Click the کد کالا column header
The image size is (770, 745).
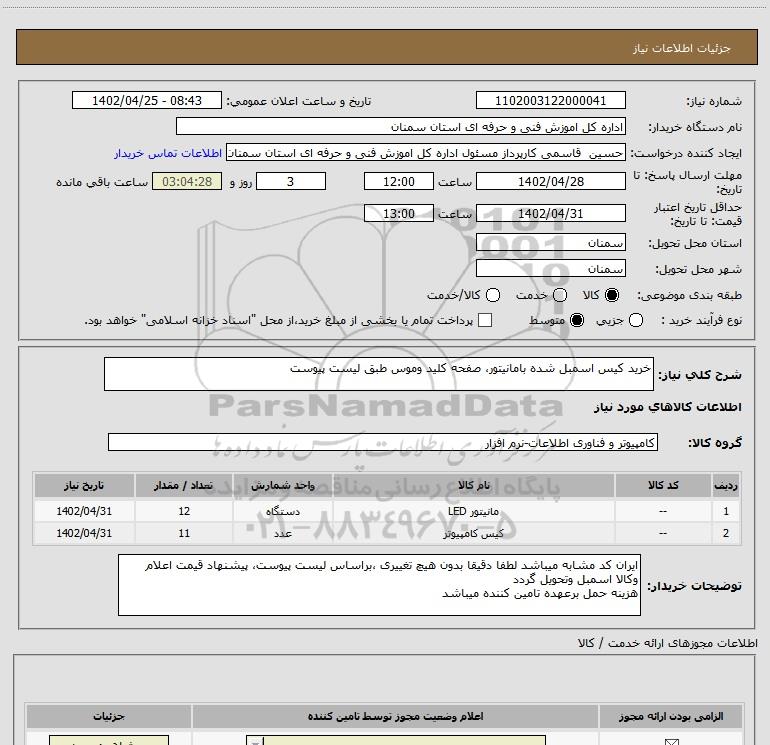(x=663, y=485)
